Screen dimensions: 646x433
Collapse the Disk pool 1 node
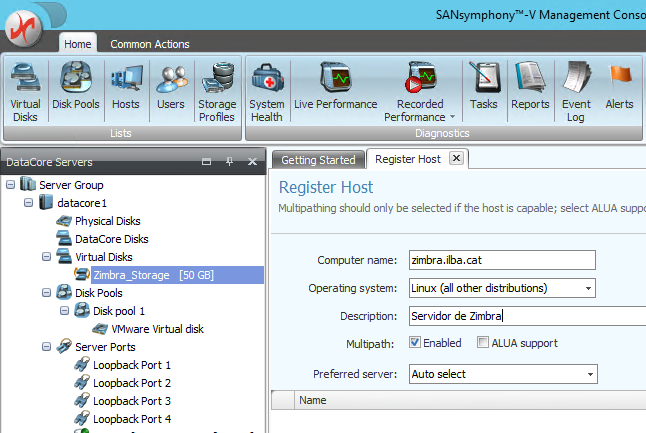[x=65, y=311]
